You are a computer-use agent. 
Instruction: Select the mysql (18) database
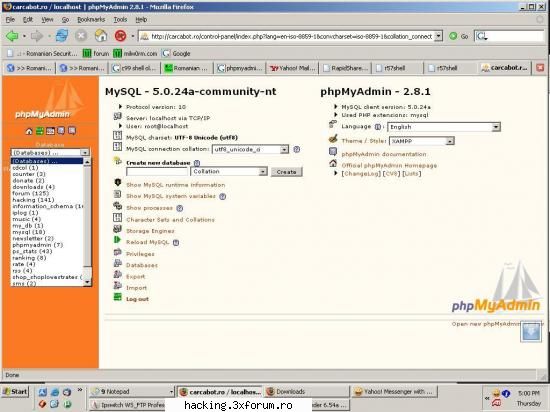point(28,232)
